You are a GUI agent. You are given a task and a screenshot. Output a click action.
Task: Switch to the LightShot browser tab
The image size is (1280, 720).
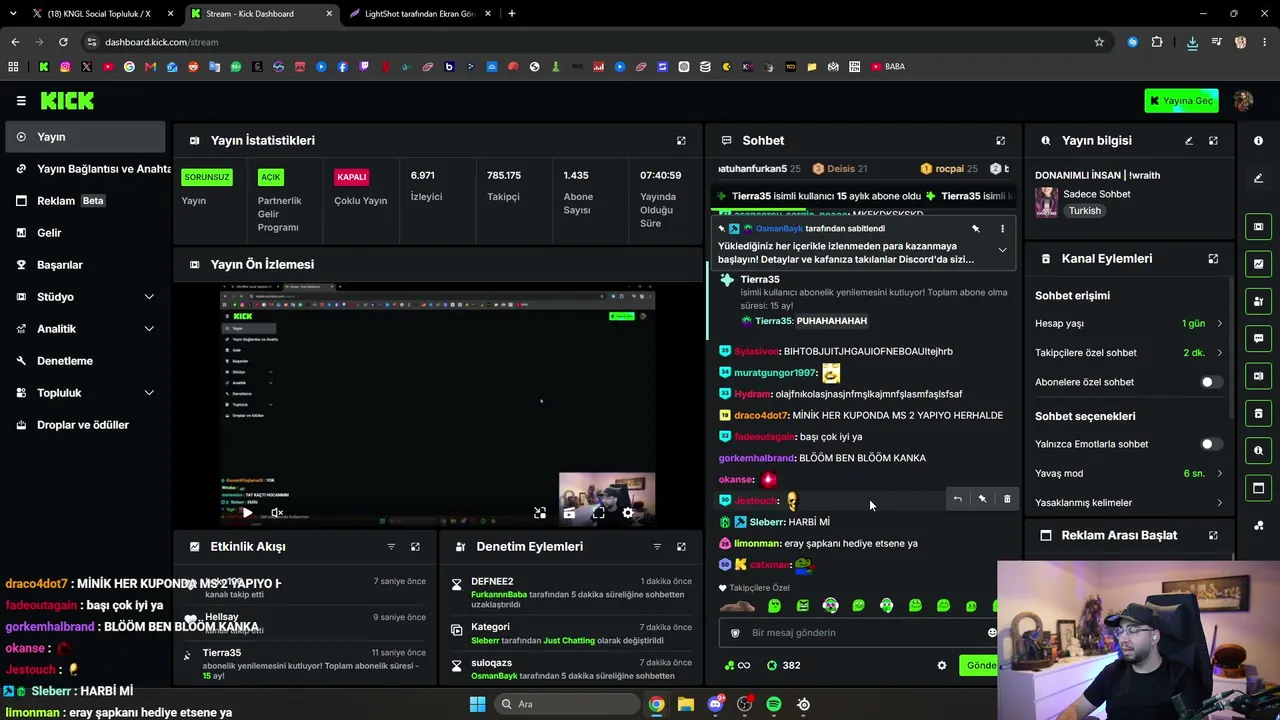click(x=420, y=14)
